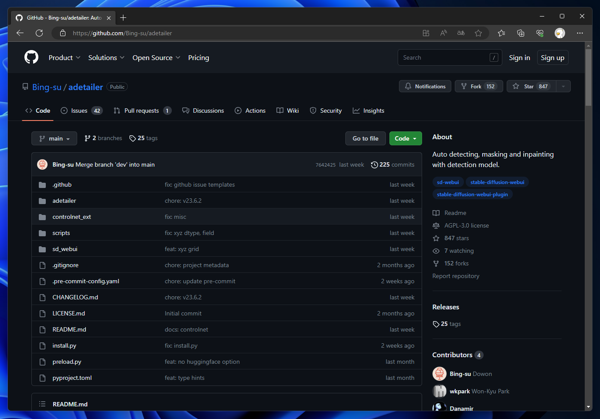The image size is (600, 419).
Task: Click the translate icon in address bar
Action: pos(461,33)
